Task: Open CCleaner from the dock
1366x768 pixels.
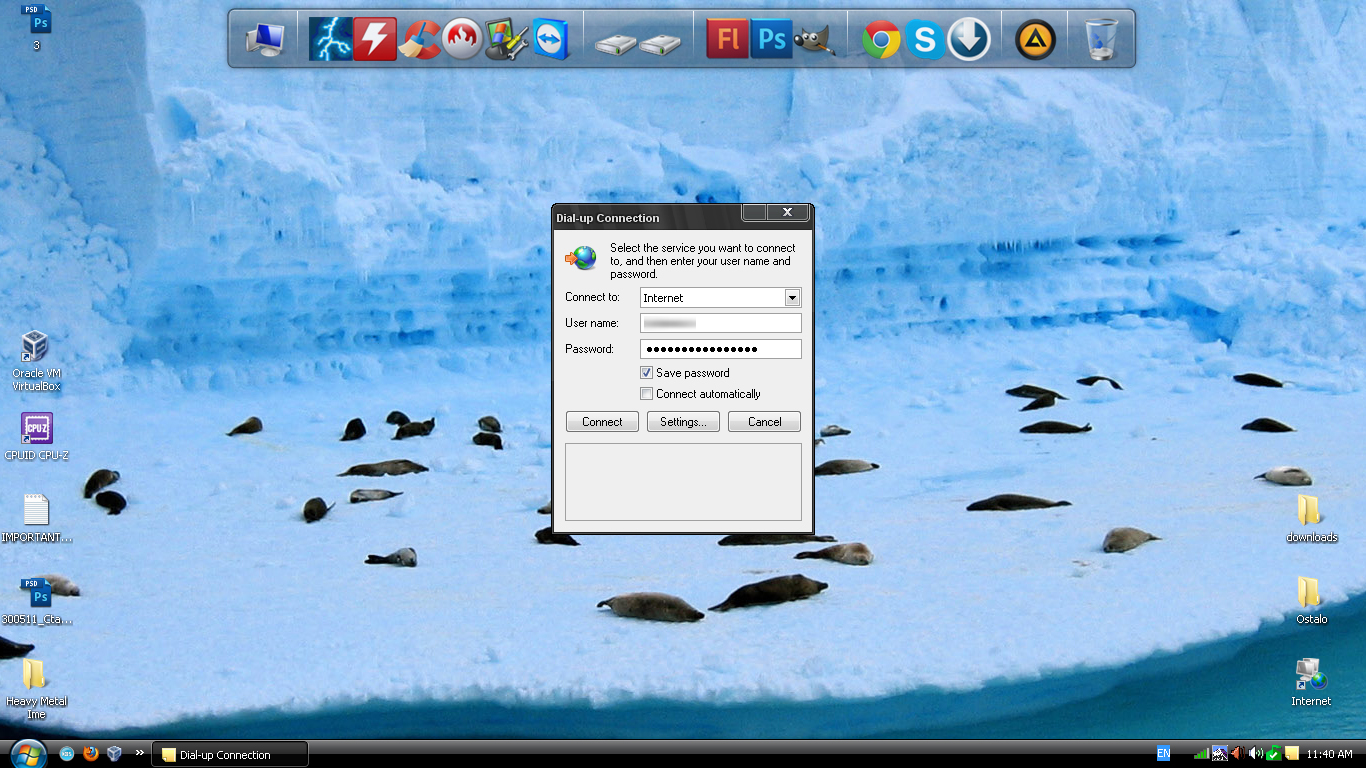Action: pos(419,40)
